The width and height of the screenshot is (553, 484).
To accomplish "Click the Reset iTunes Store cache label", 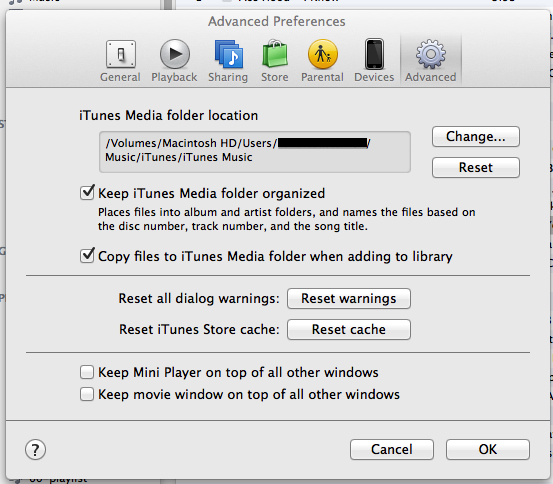I will pos(199,329).
